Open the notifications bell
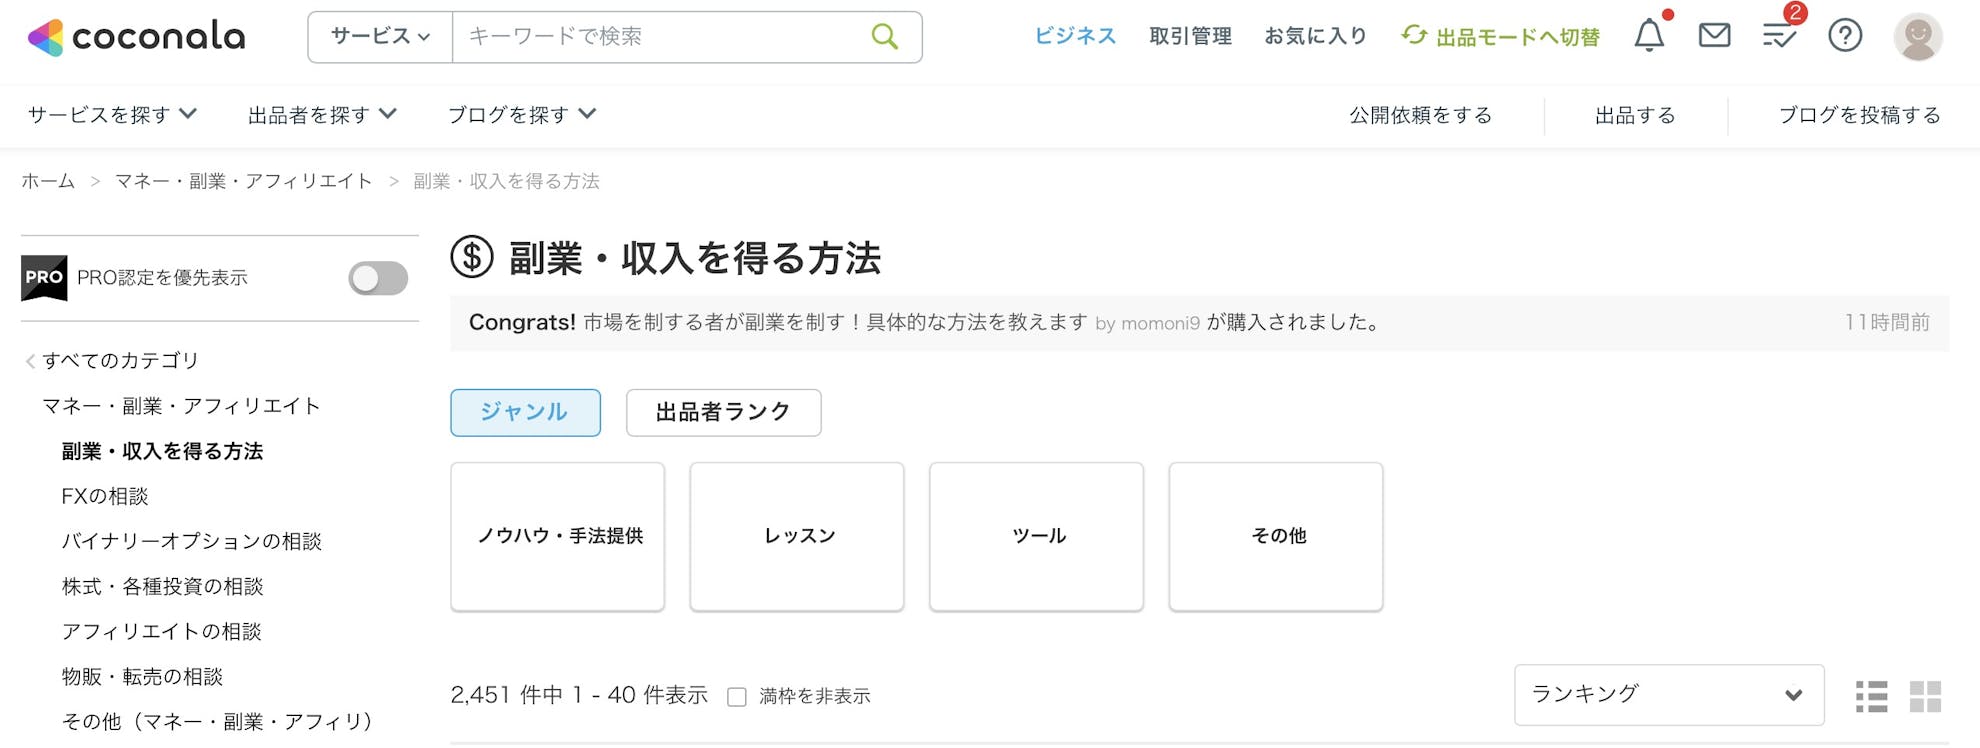Viewport: 1980px width, 748px height. click(x=1649, y=36)
